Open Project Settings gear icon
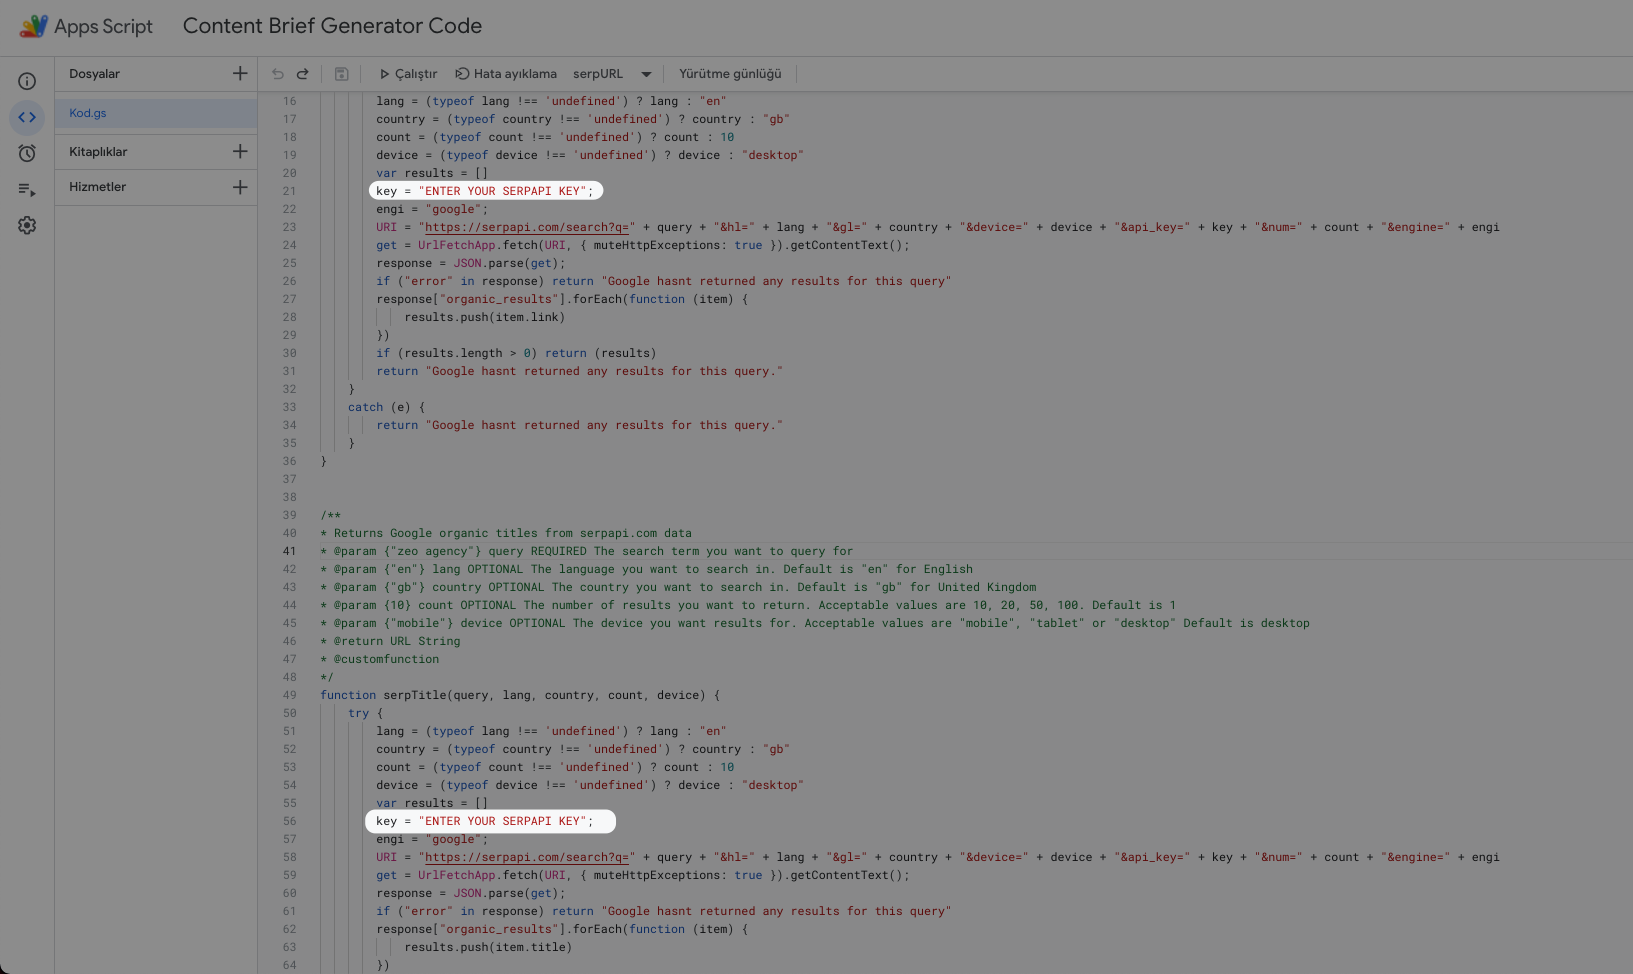Viewport: 1633px width, 974px height. click(27, 225)
